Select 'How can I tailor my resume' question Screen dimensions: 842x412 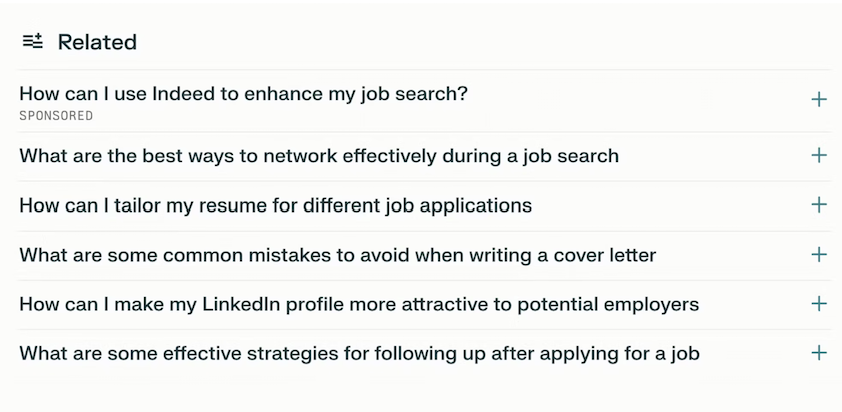(x=275, y=205)
